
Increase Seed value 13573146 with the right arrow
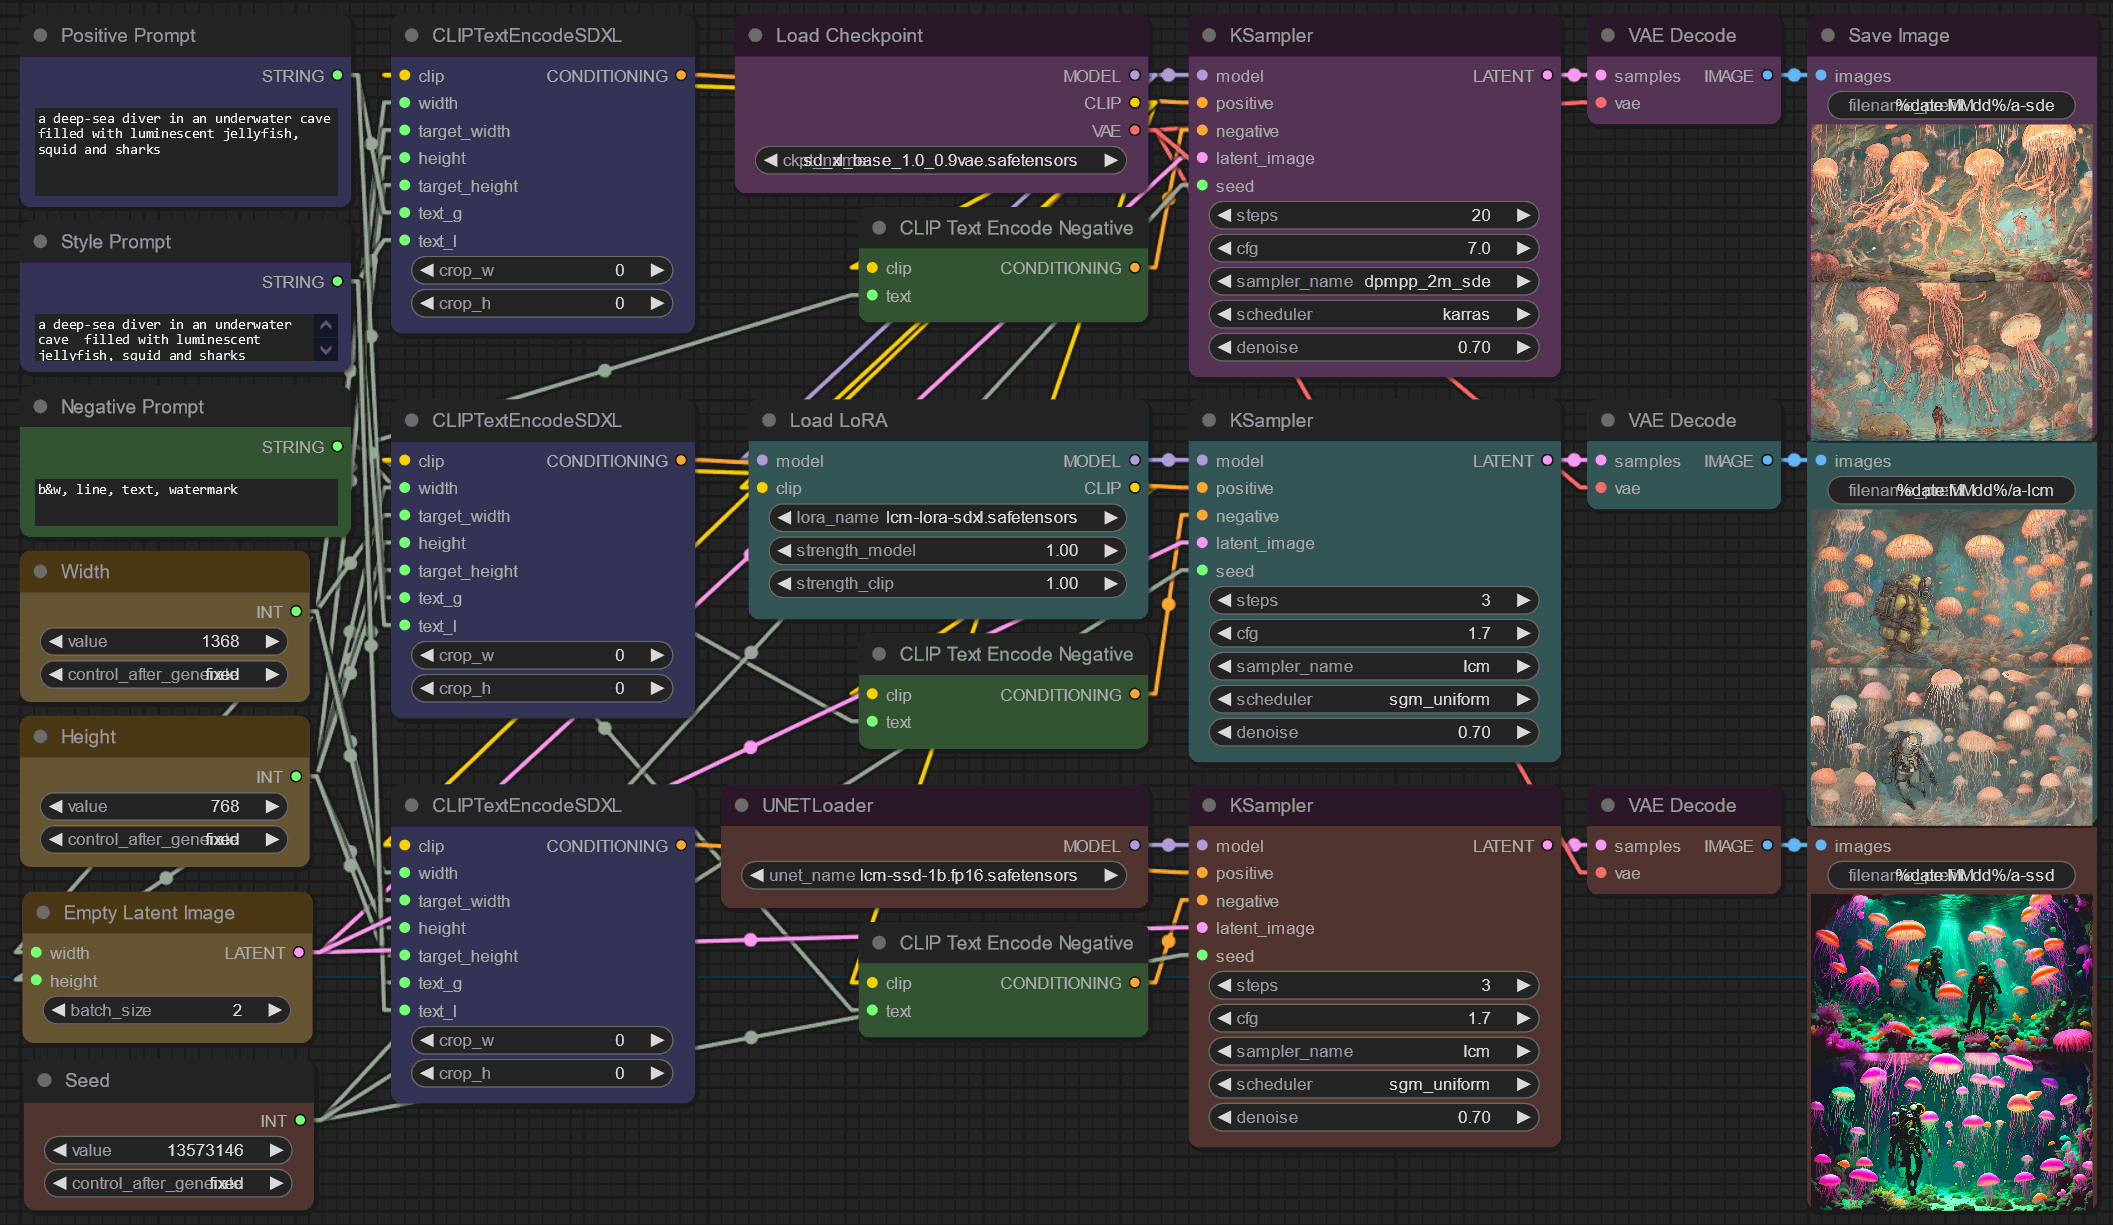[276, 1150]
